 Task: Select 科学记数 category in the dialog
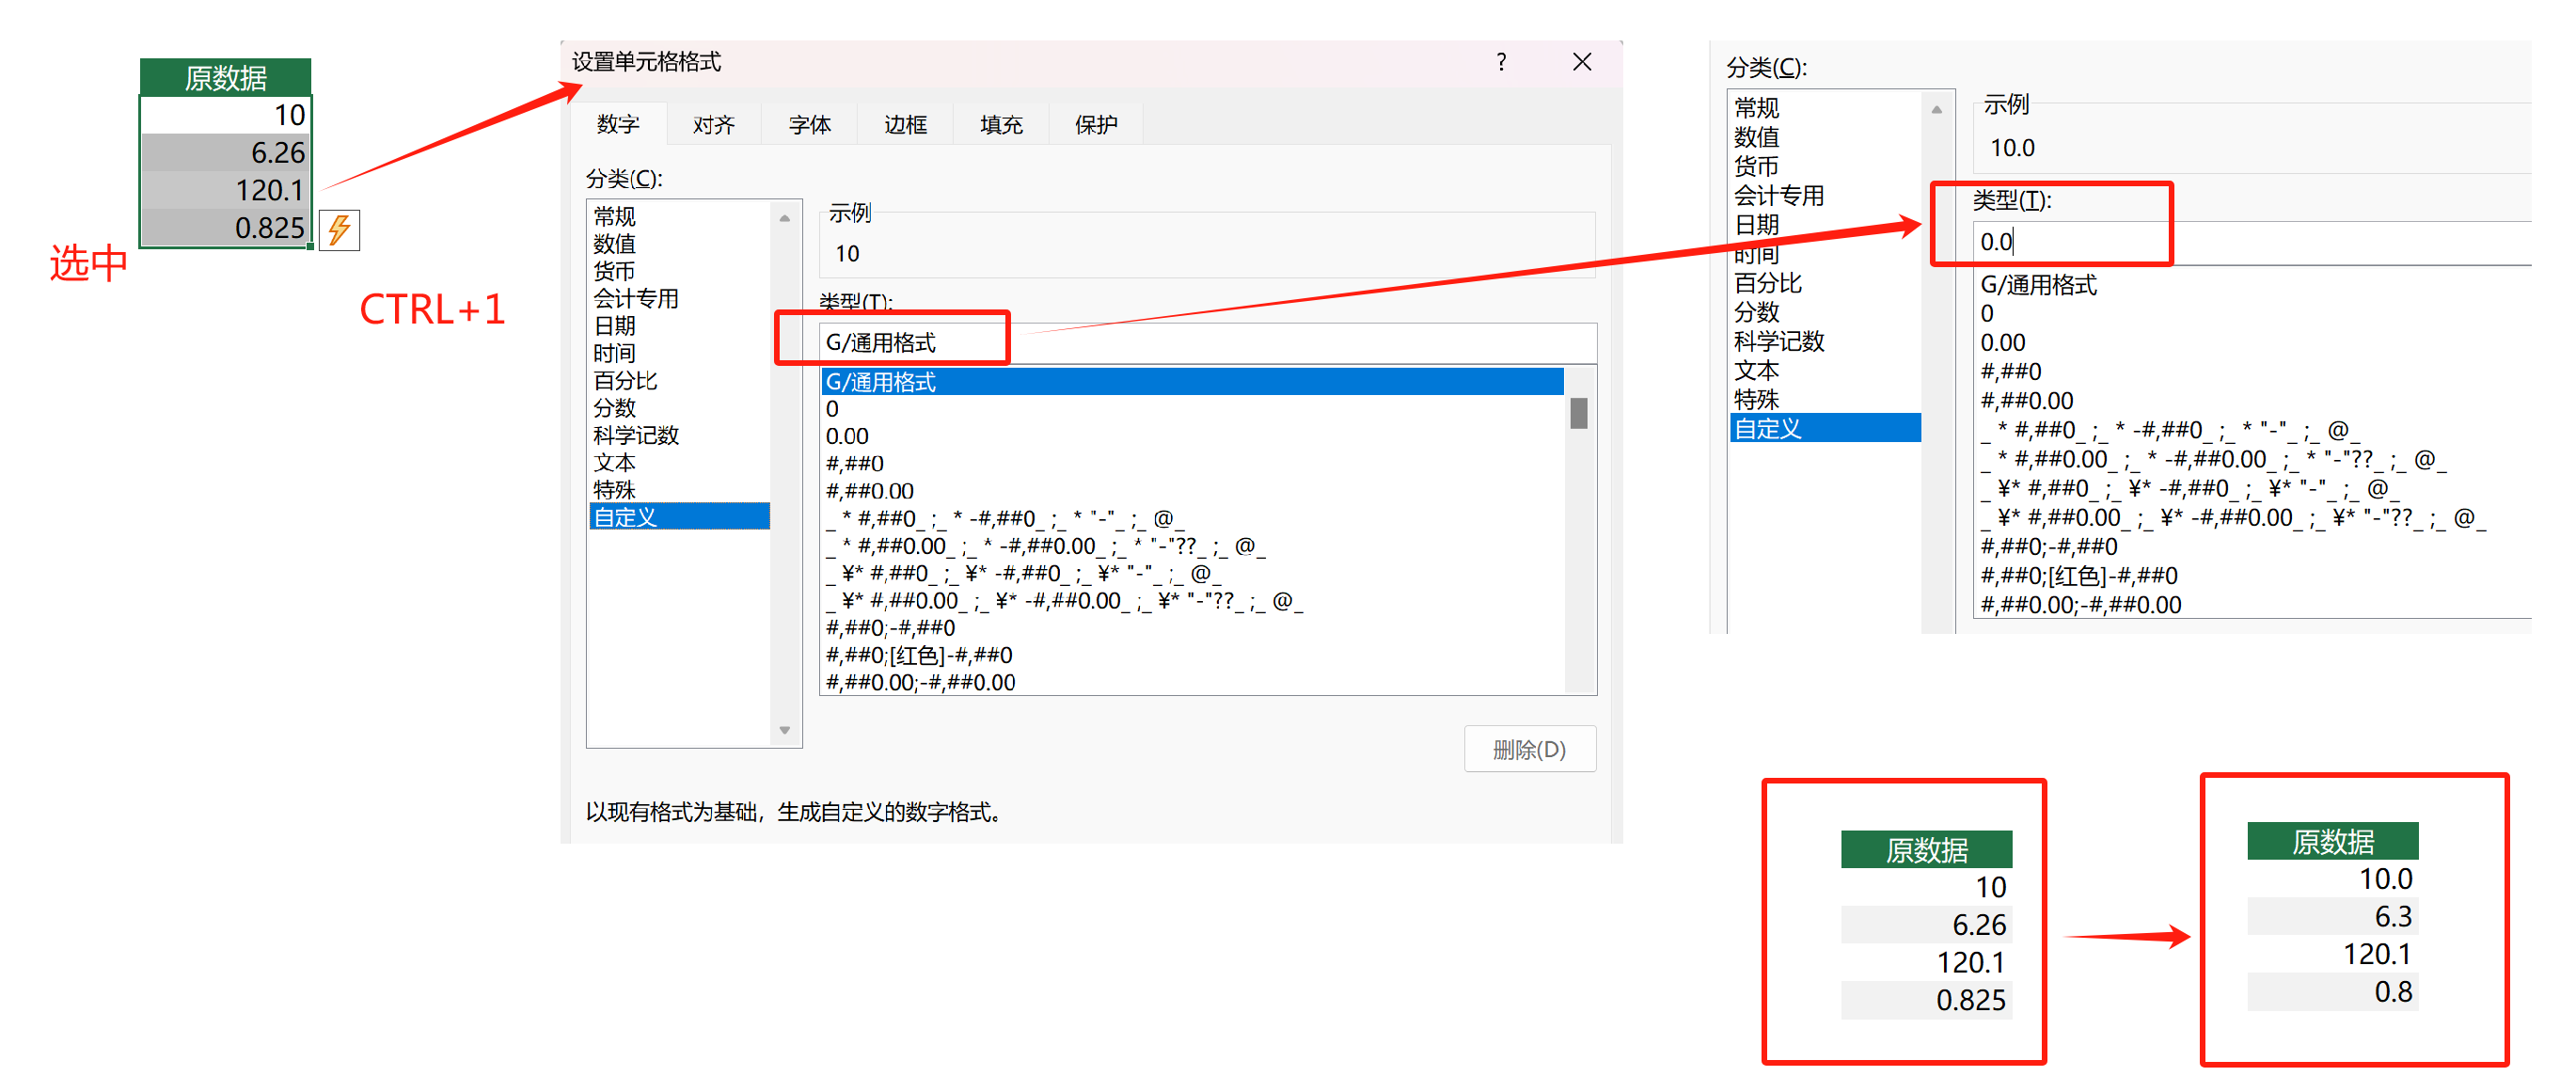coord(636,435)
